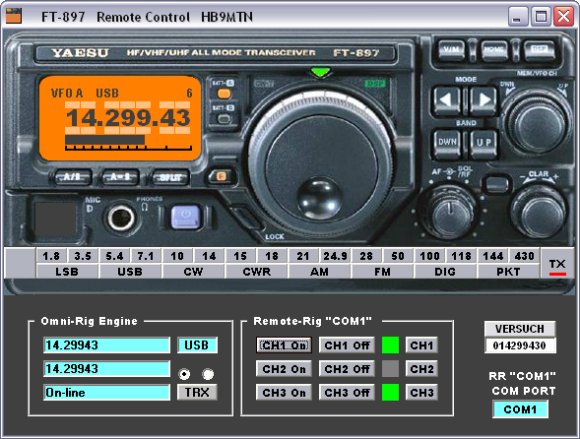Select the 5.4 MHz band

click(x=114, y=256)
